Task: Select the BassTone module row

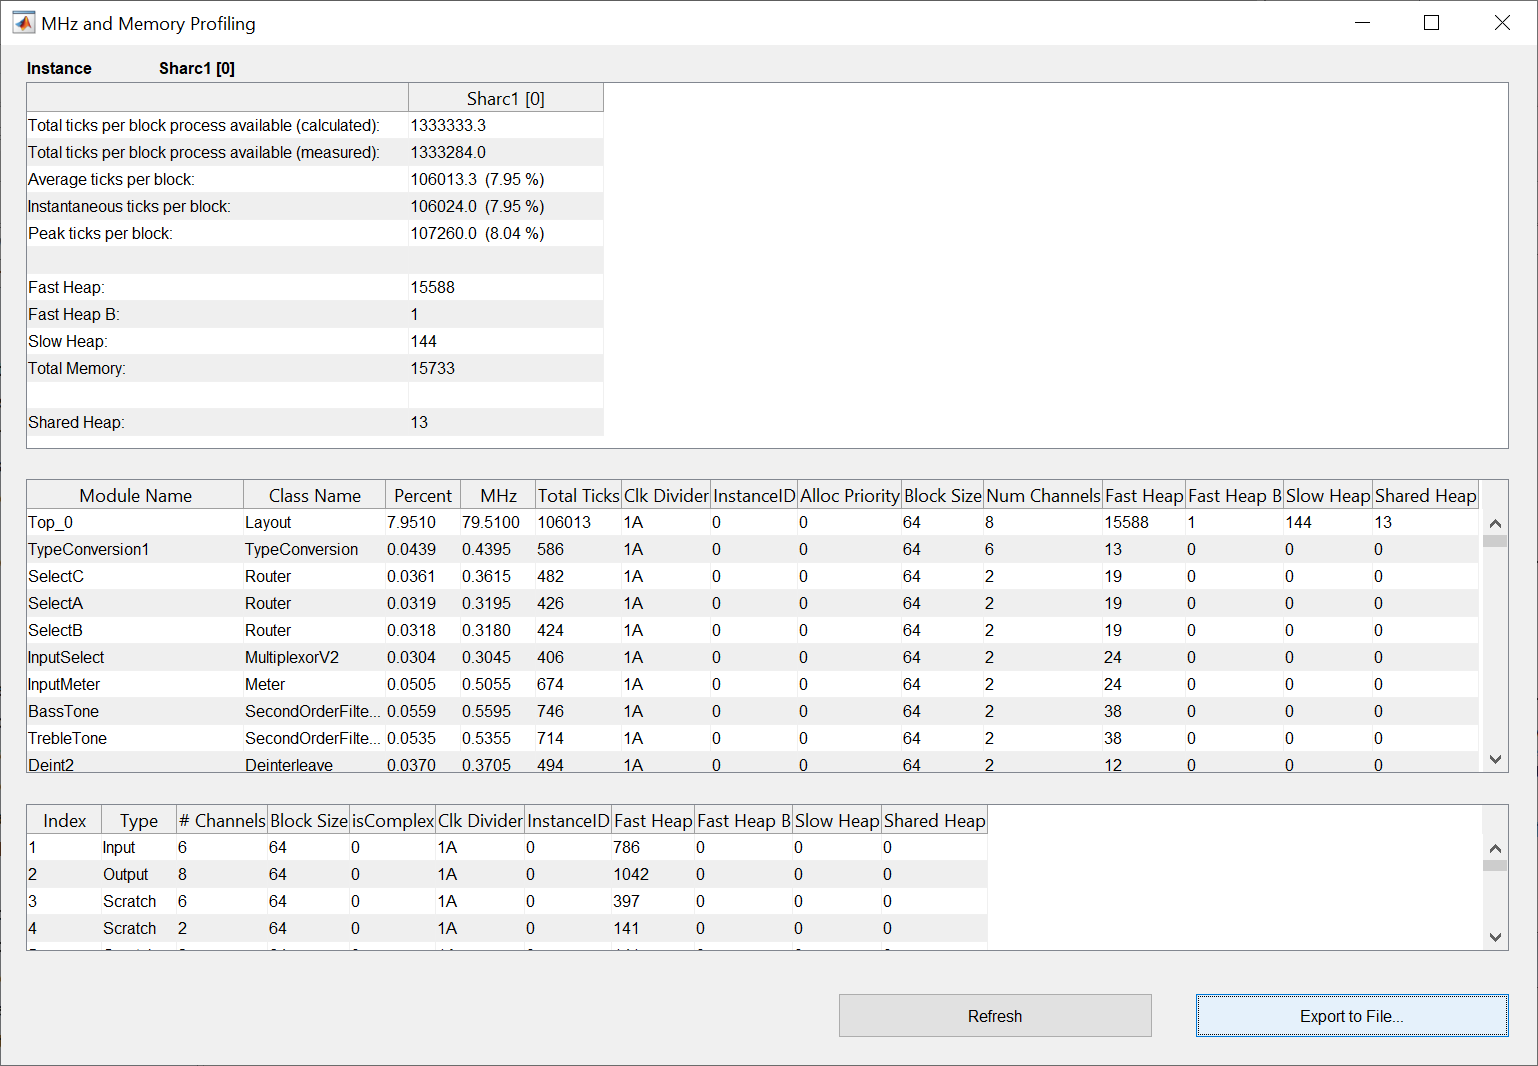Action: coord(752,711)
